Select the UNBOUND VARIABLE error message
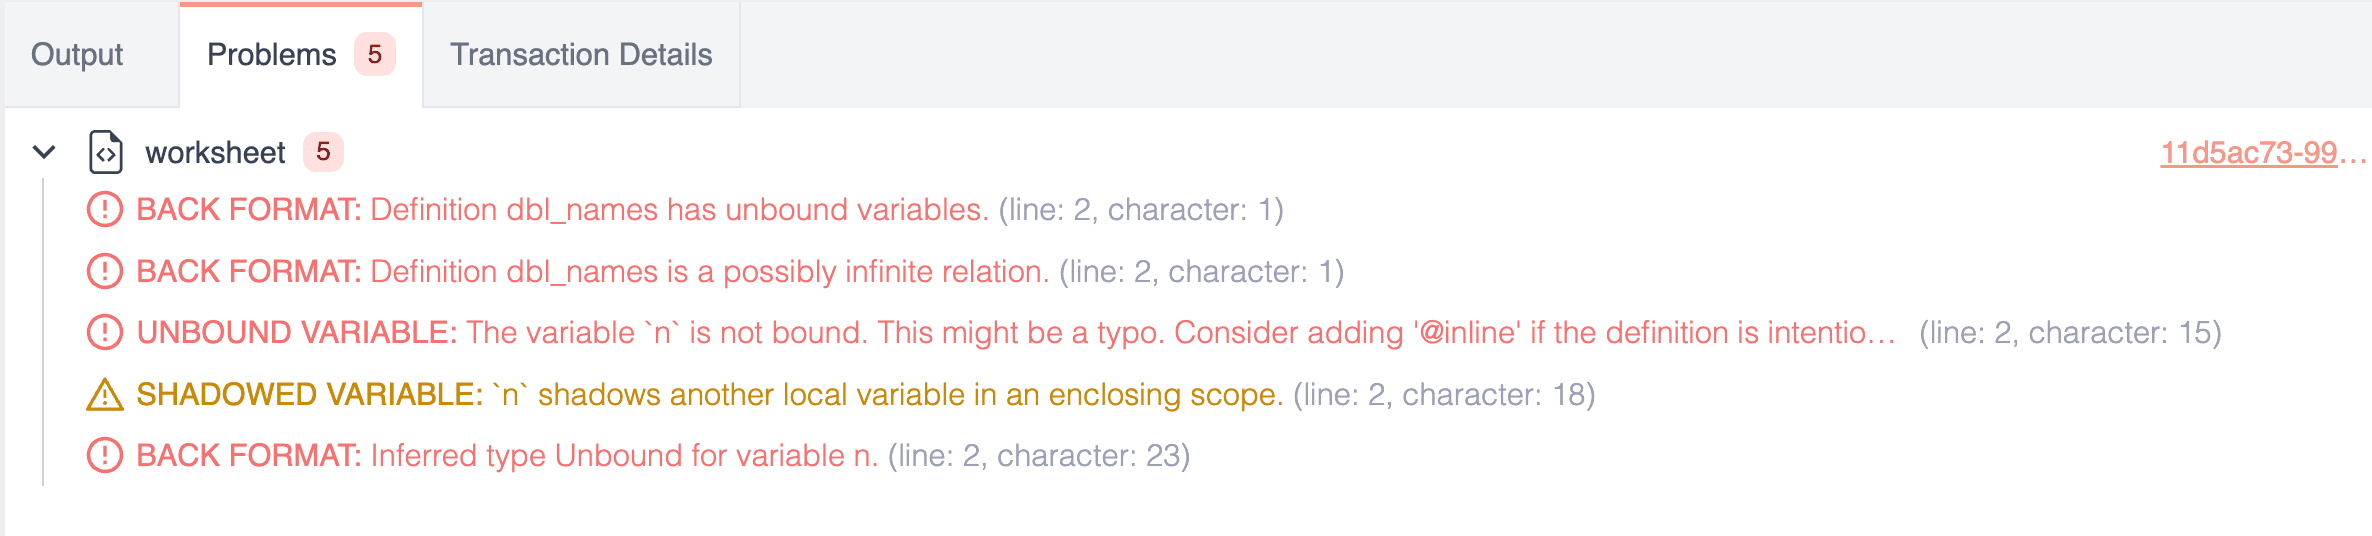The width and height of the screenshot is (2372, 536). (1015, 333)
